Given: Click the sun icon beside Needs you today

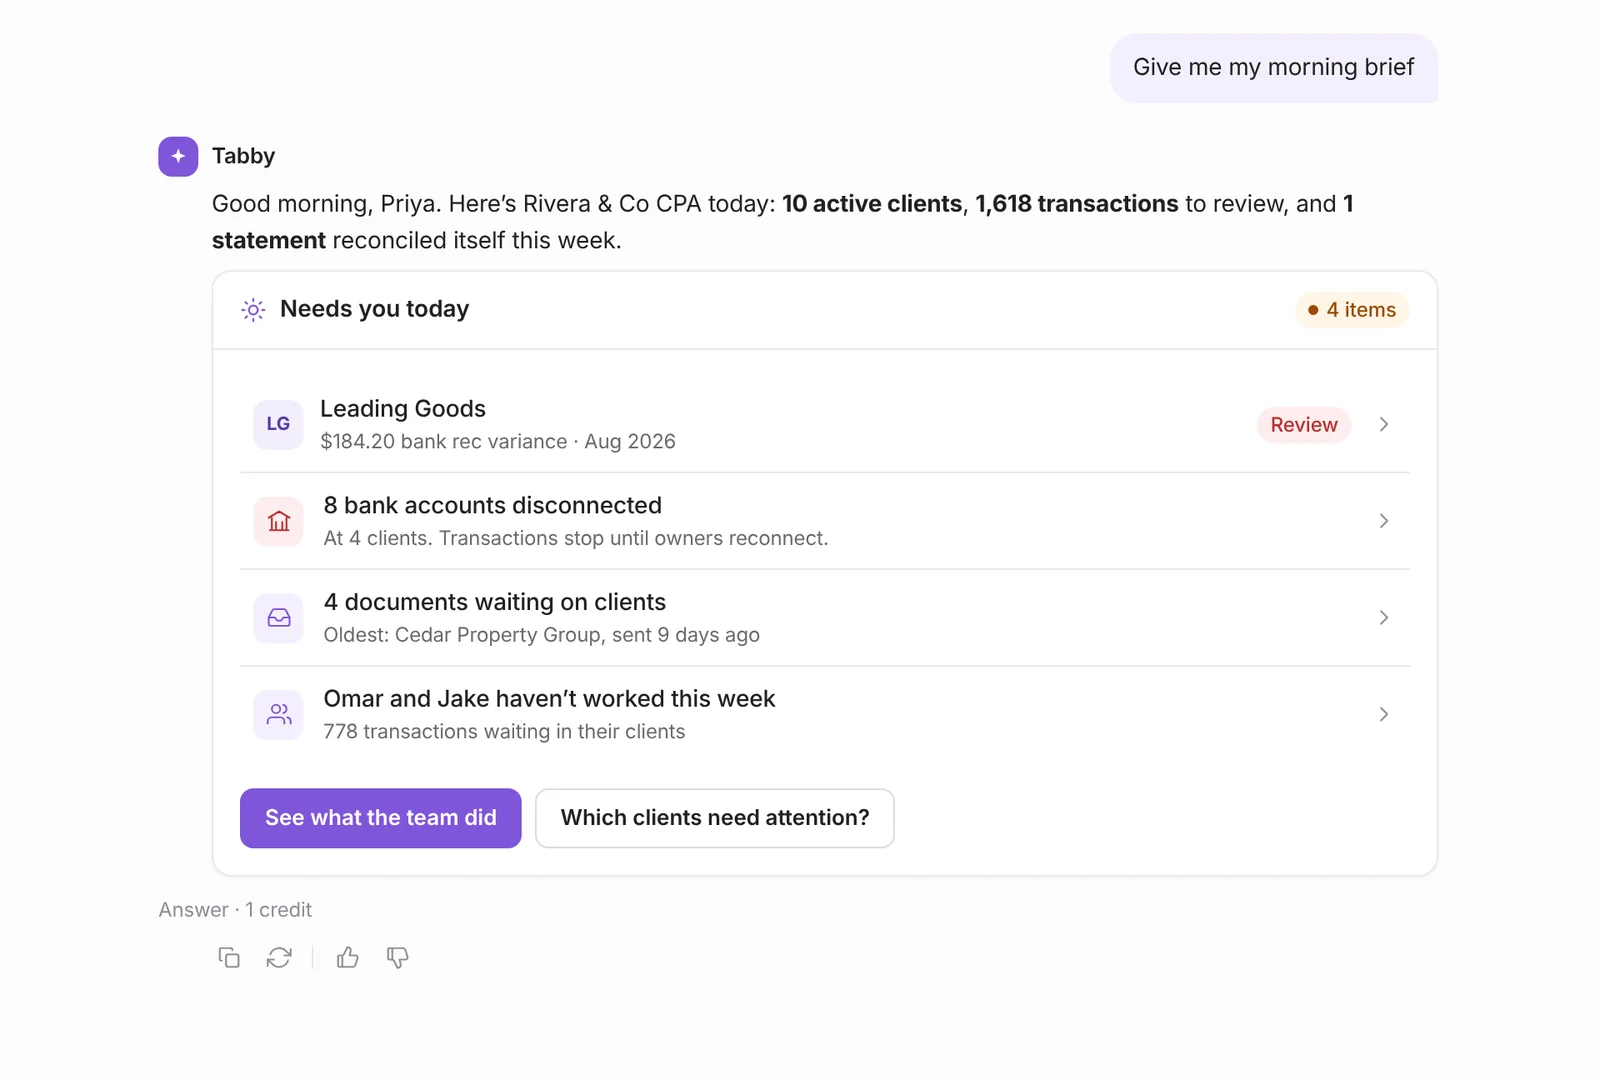Looking at the screenshot, I should tap(254, 310).
